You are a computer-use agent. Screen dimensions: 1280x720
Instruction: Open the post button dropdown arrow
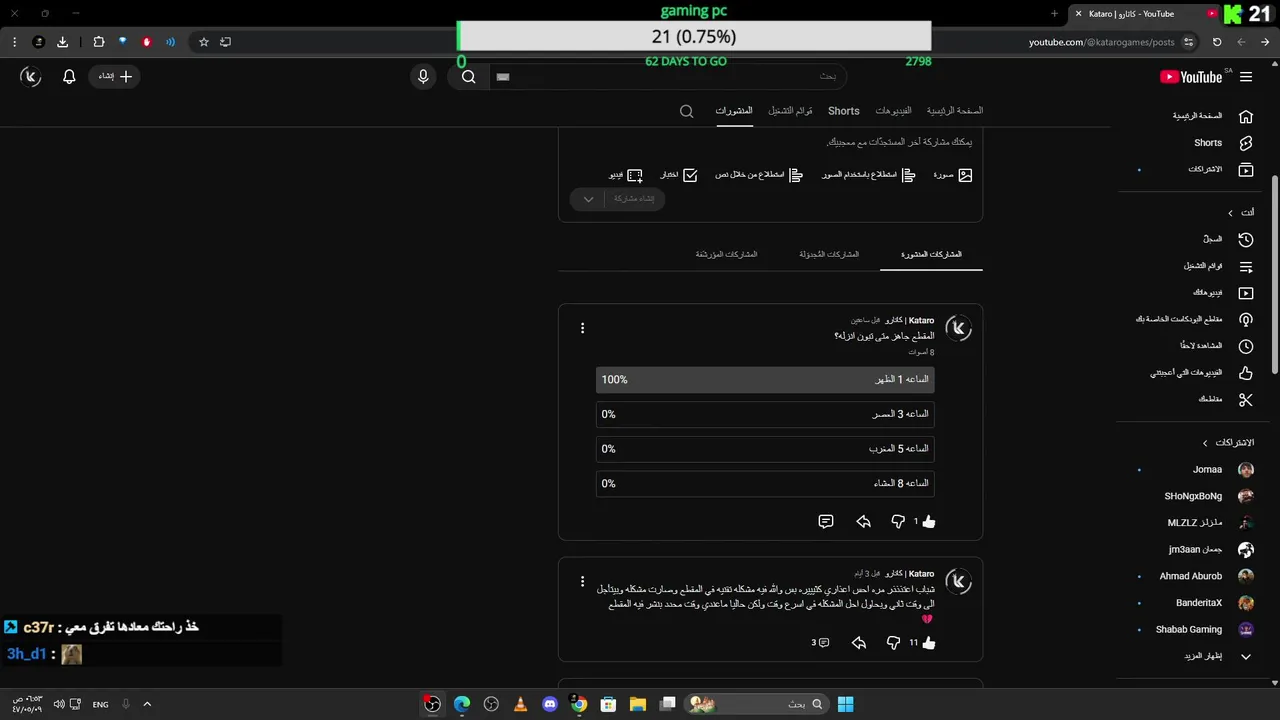click(x=588, y=199)
